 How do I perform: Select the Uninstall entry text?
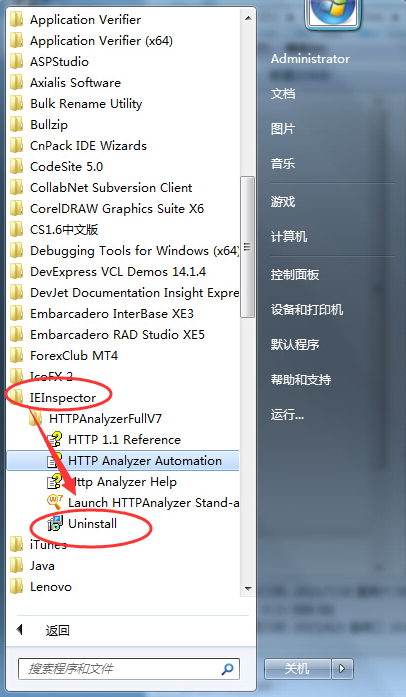(92, 524)
